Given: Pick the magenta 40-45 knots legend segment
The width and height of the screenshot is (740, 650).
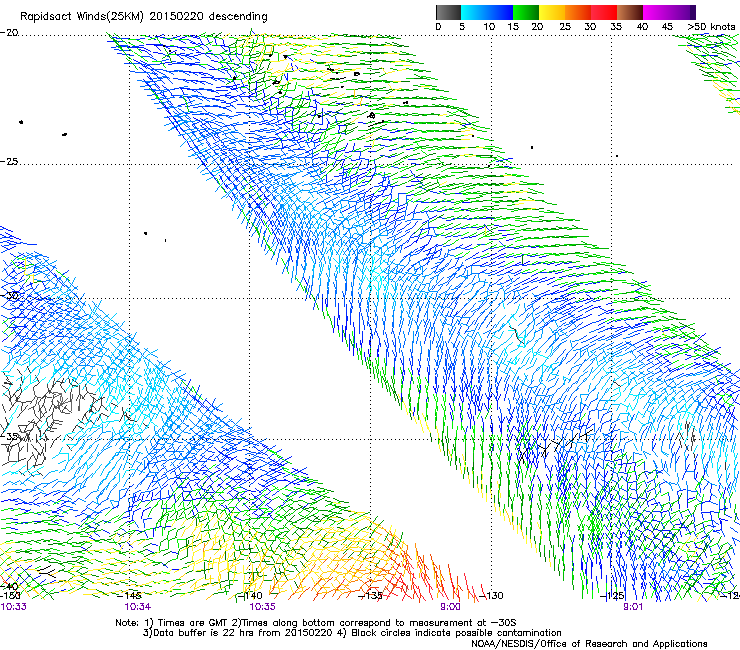Looking at the screenshot, I should coord(656,12).
